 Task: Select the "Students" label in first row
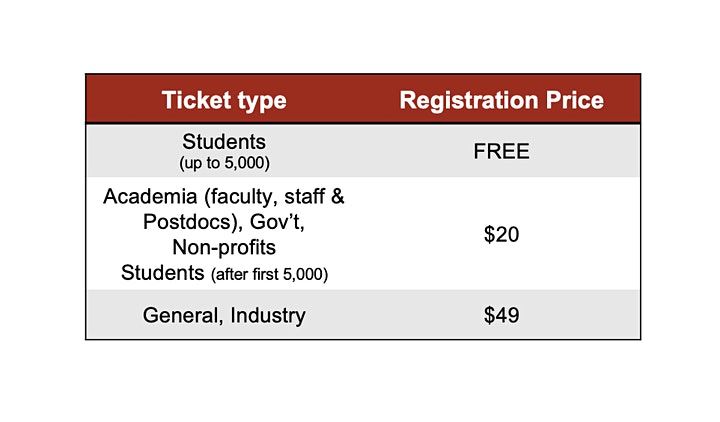click(224, 142)
